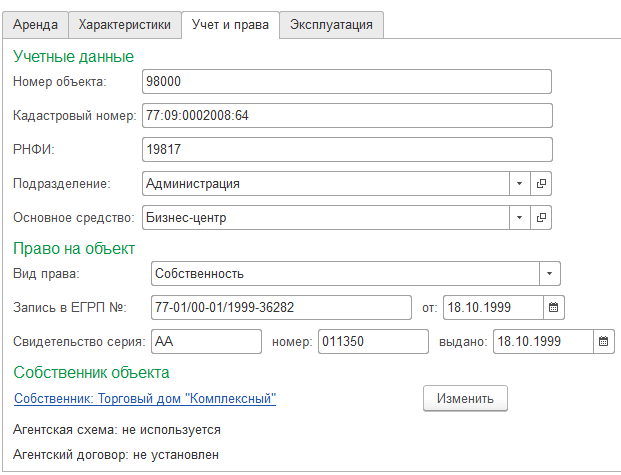621x475 pixels.
Task: Open calendar for ЕГРП record date
Action: (x=553, y=307)
